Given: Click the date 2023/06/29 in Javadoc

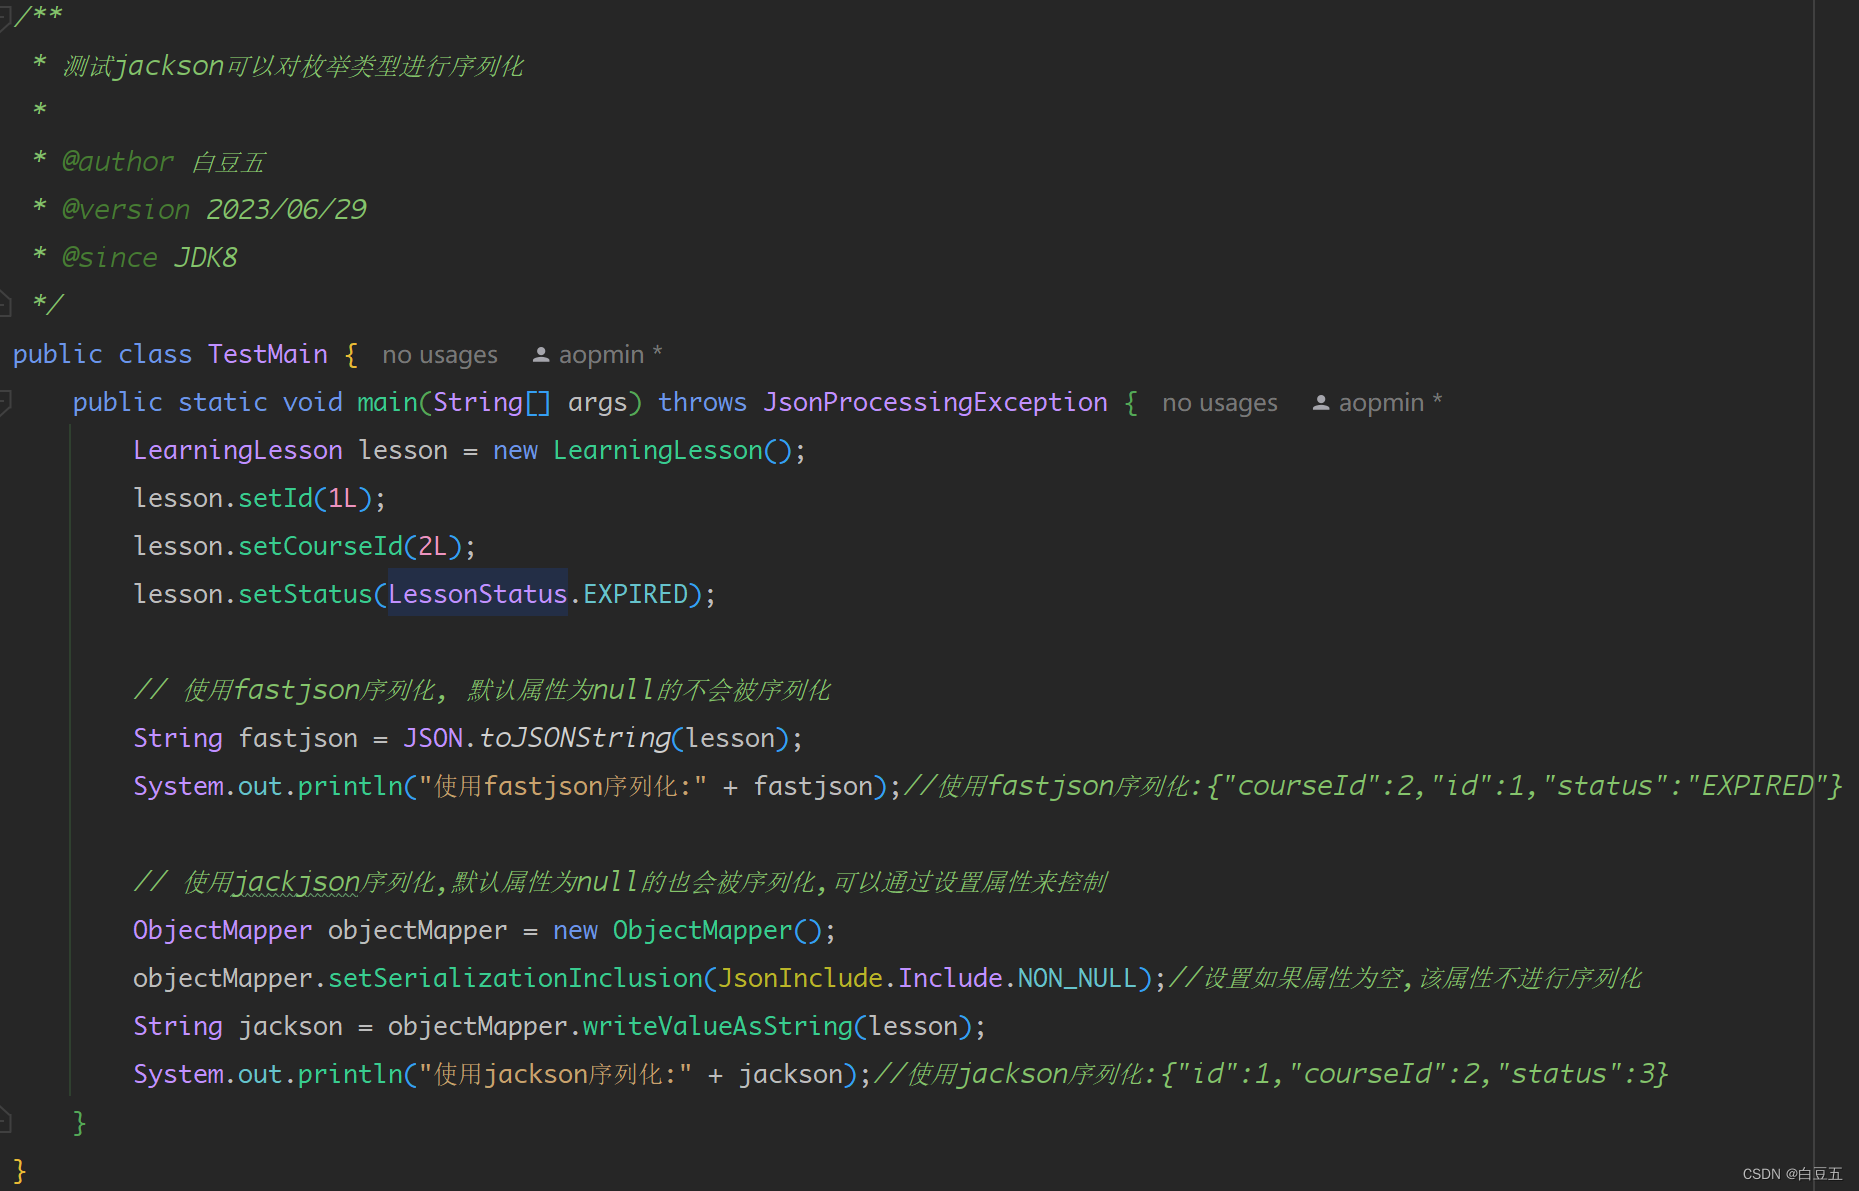Looking at the screenshot, I should tap(287, 210).
